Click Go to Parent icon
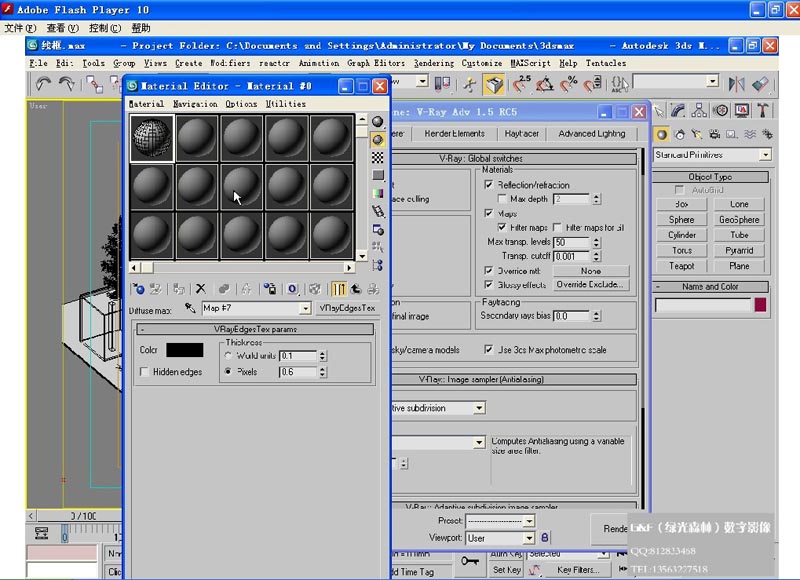 [356, 289]
